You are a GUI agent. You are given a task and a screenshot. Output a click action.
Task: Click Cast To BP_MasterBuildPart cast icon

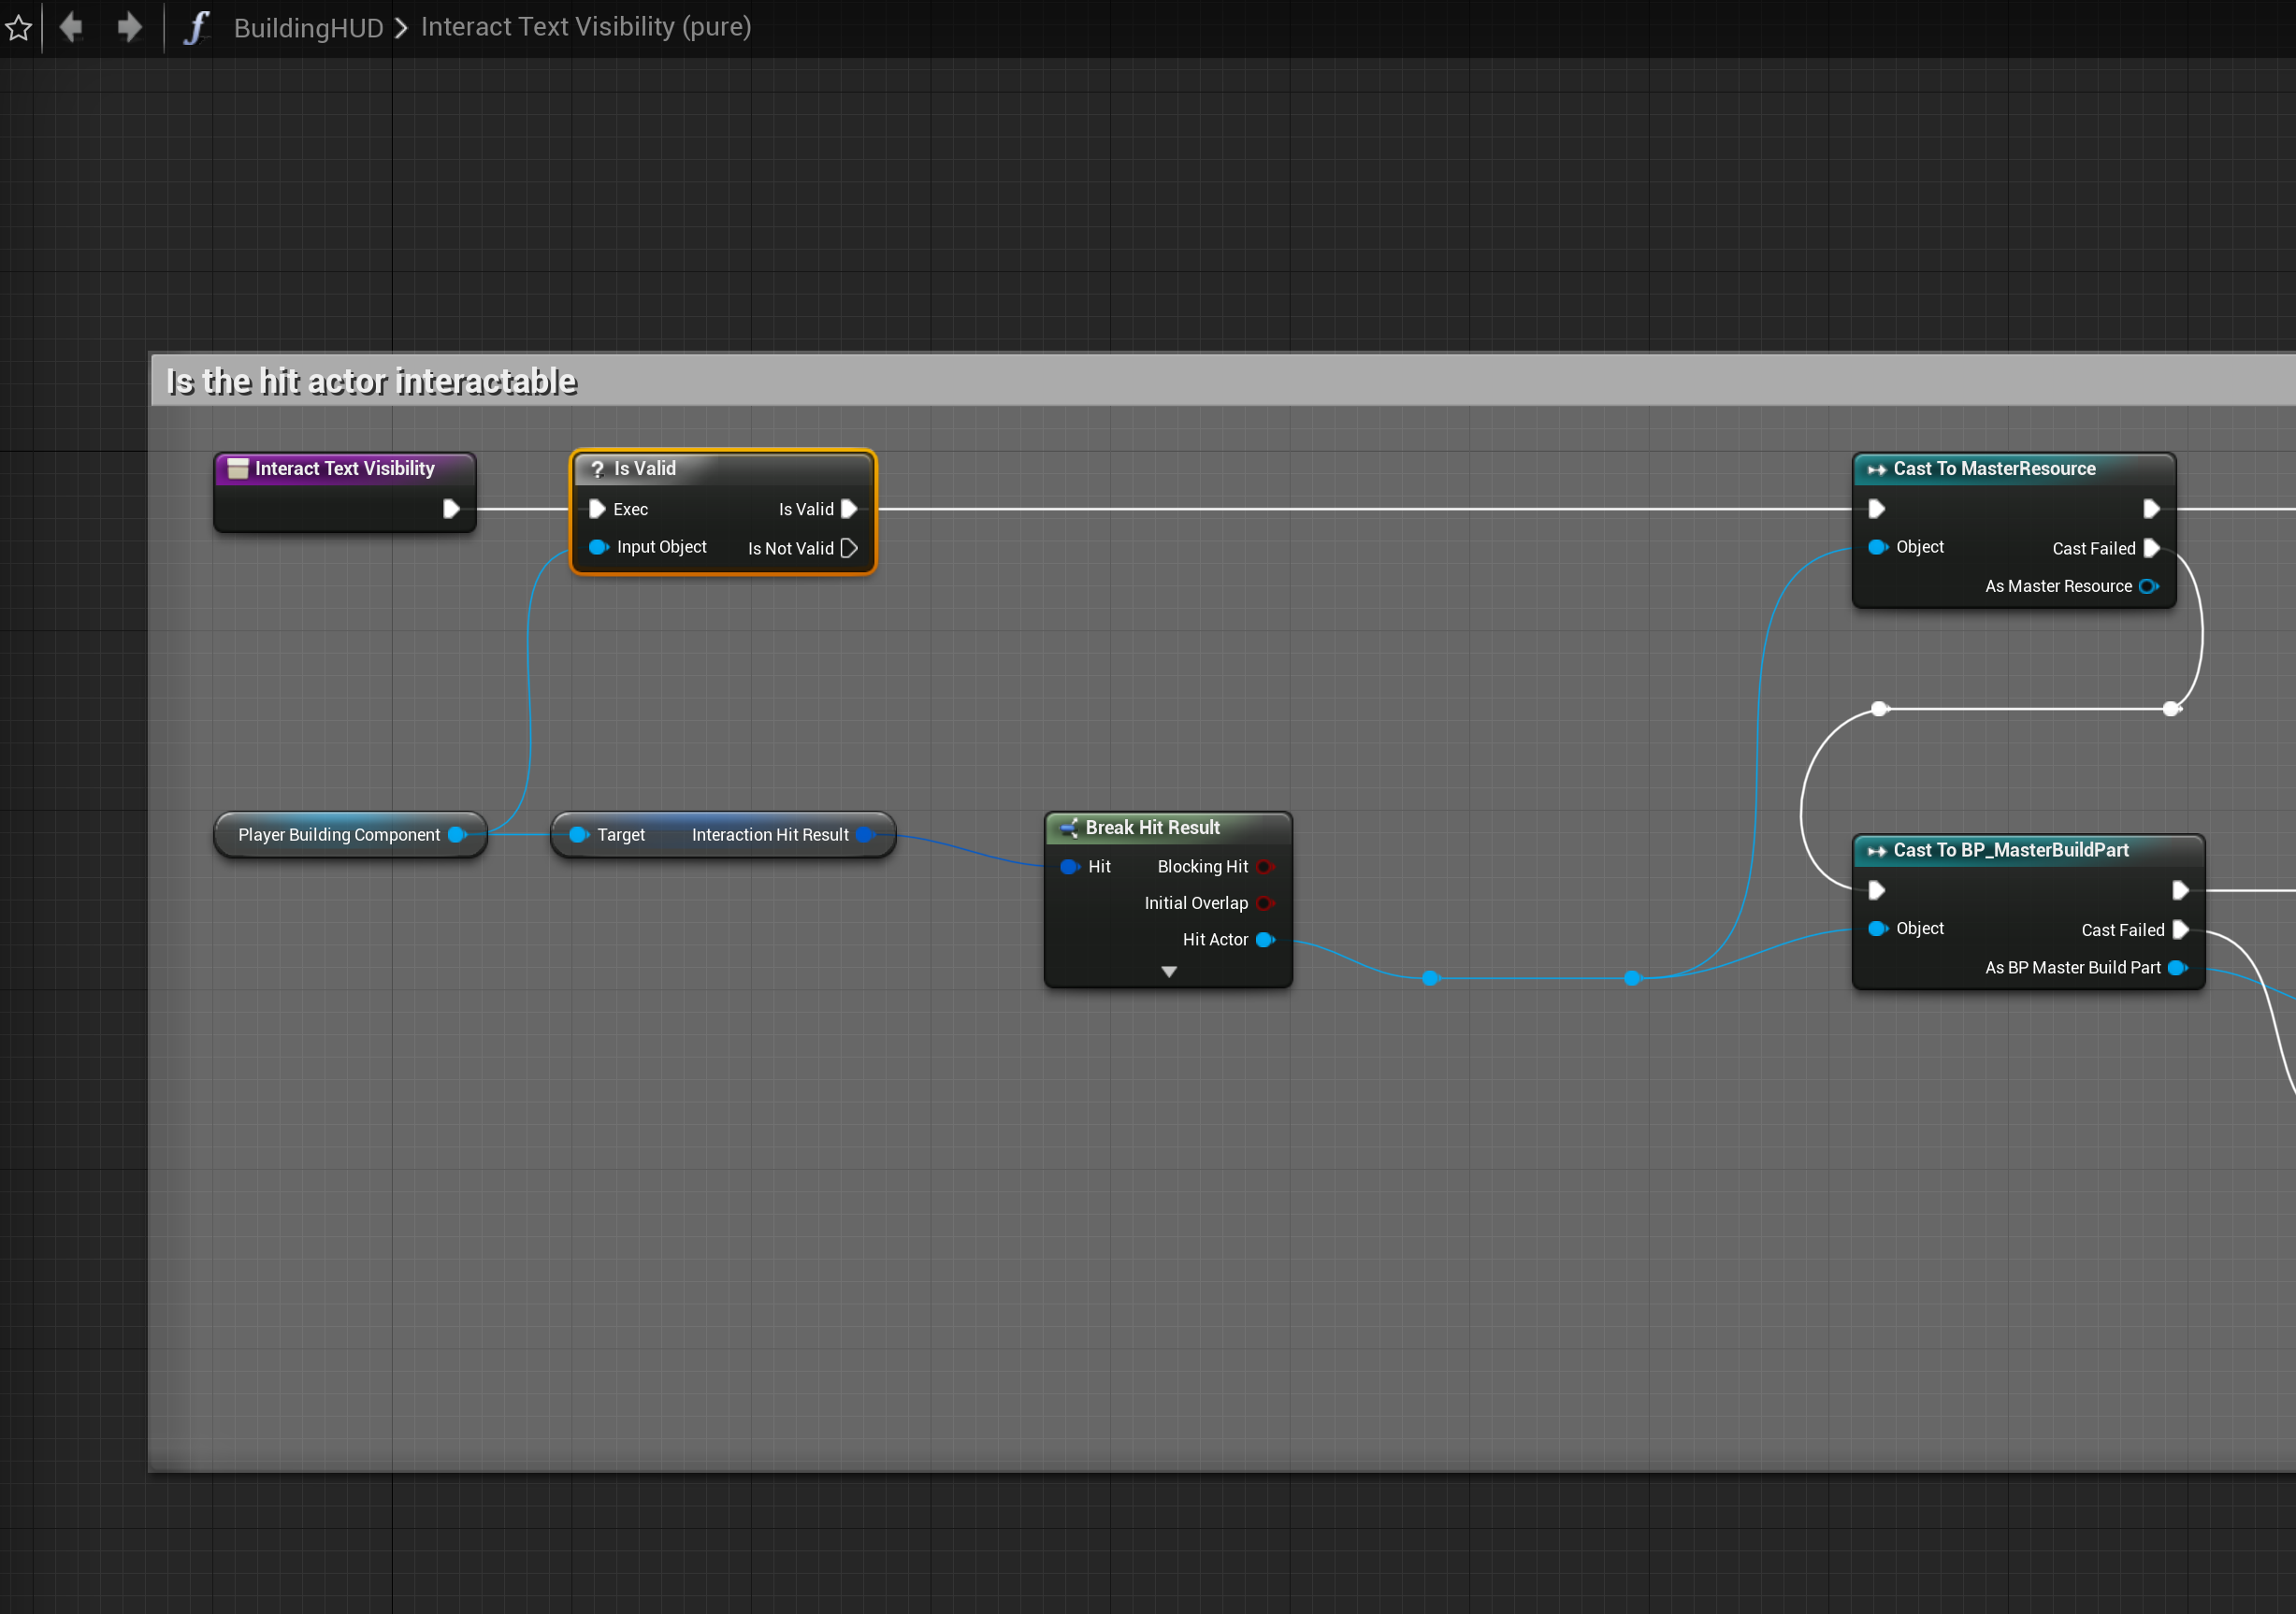click(x=1876, y=851)
